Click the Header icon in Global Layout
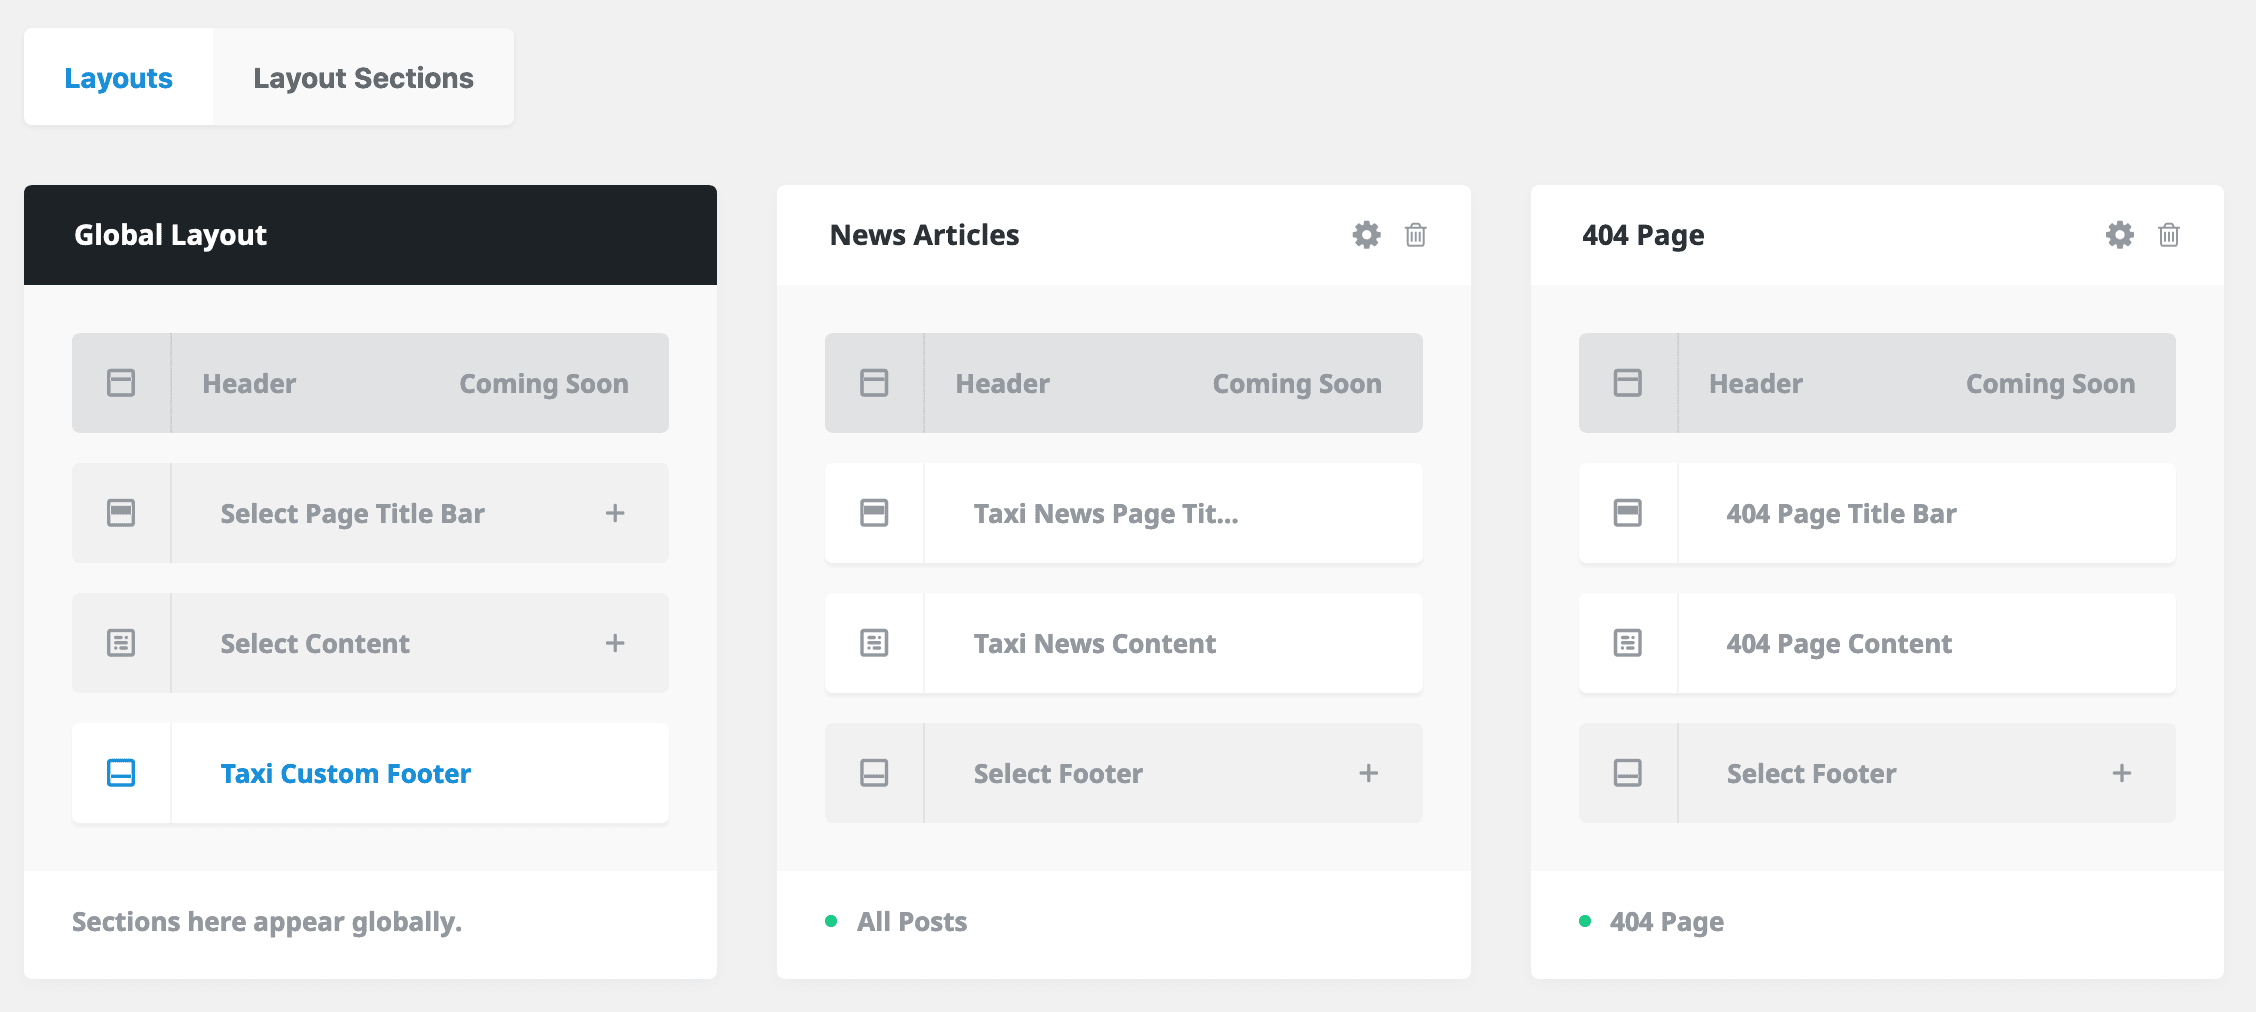The height and width of the screenshot is (1012, 2256). click(121, 383)
